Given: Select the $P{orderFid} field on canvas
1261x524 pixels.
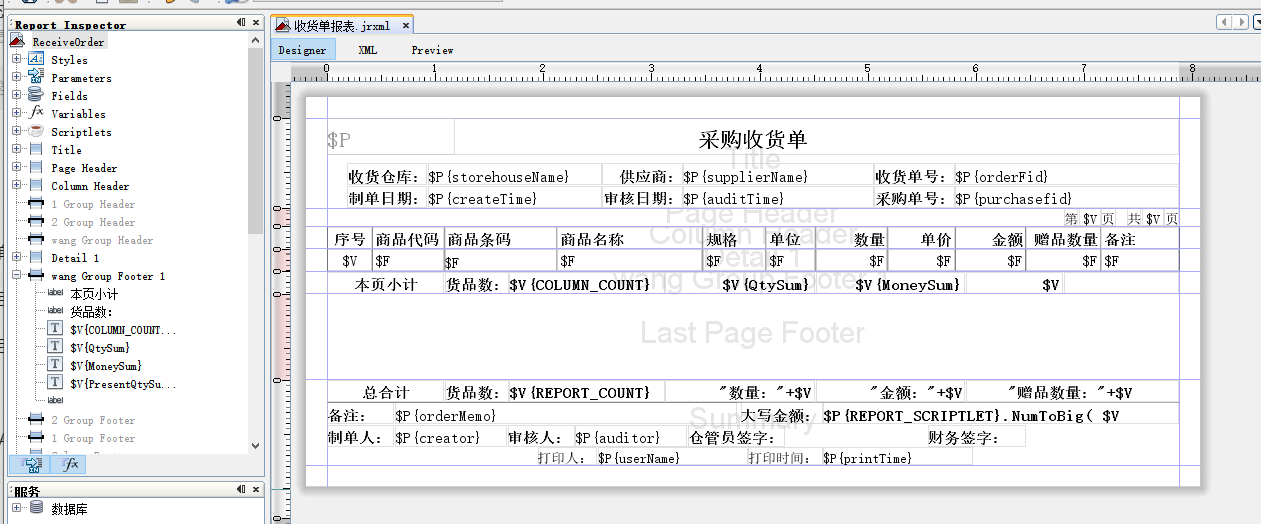Looking at the screenshot, I should pos(1066,176).
